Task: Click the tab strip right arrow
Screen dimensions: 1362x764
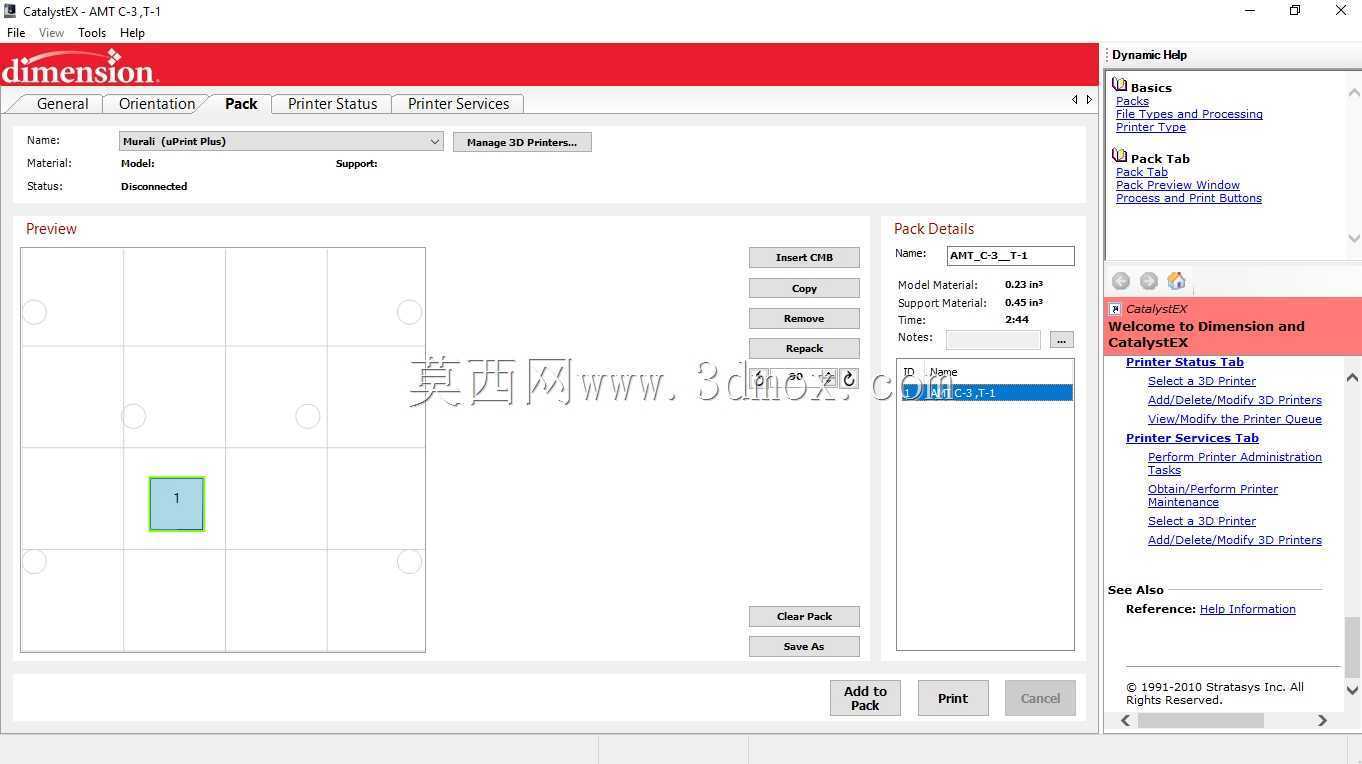Action: click(x=1089, y=100)
